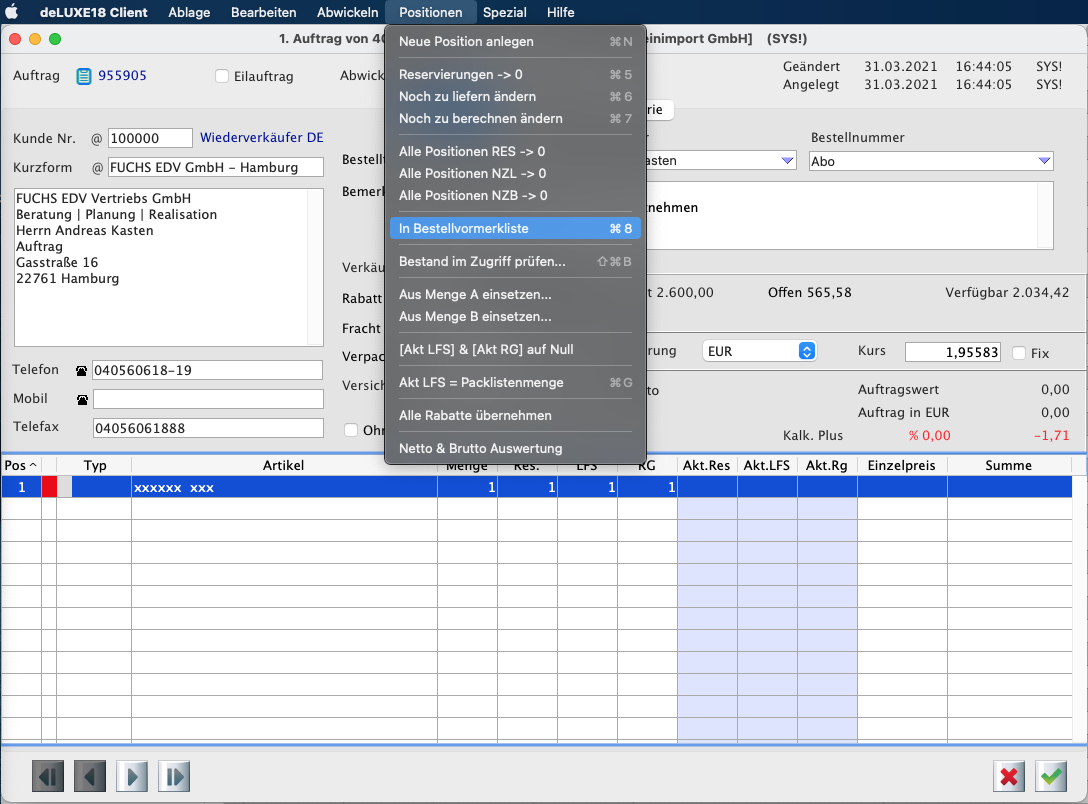Click the first record navigation arrow

pos(47,776)
